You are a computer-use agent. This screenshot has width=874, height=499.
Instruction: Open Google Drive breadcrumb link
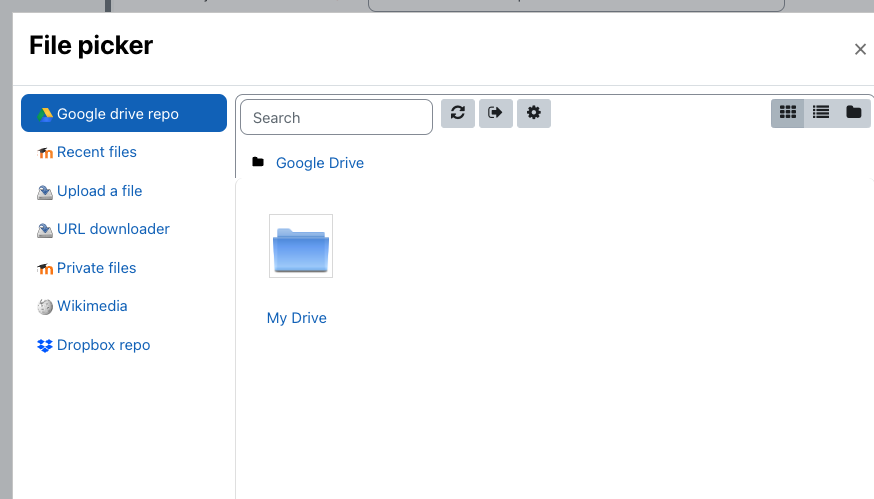pos(320,163)
